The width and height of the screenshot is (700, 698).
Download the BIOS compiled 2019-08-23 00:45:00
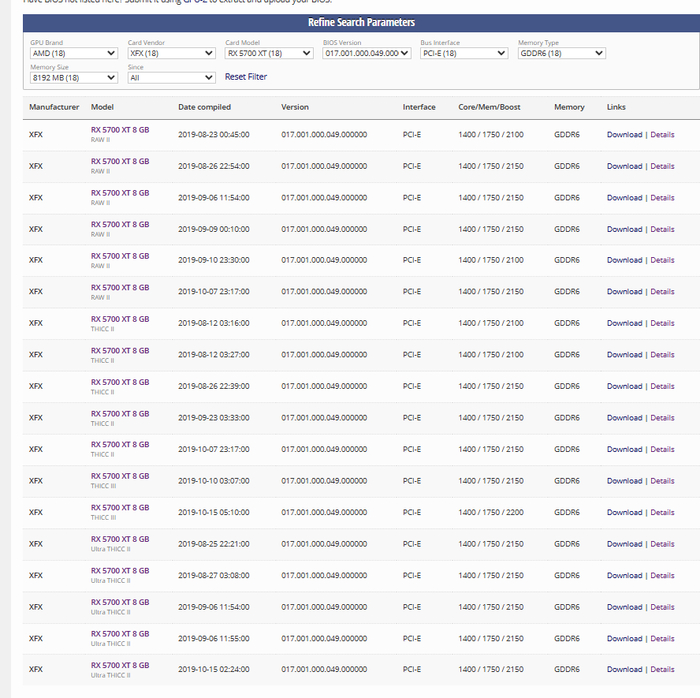(x=624, y=135)
